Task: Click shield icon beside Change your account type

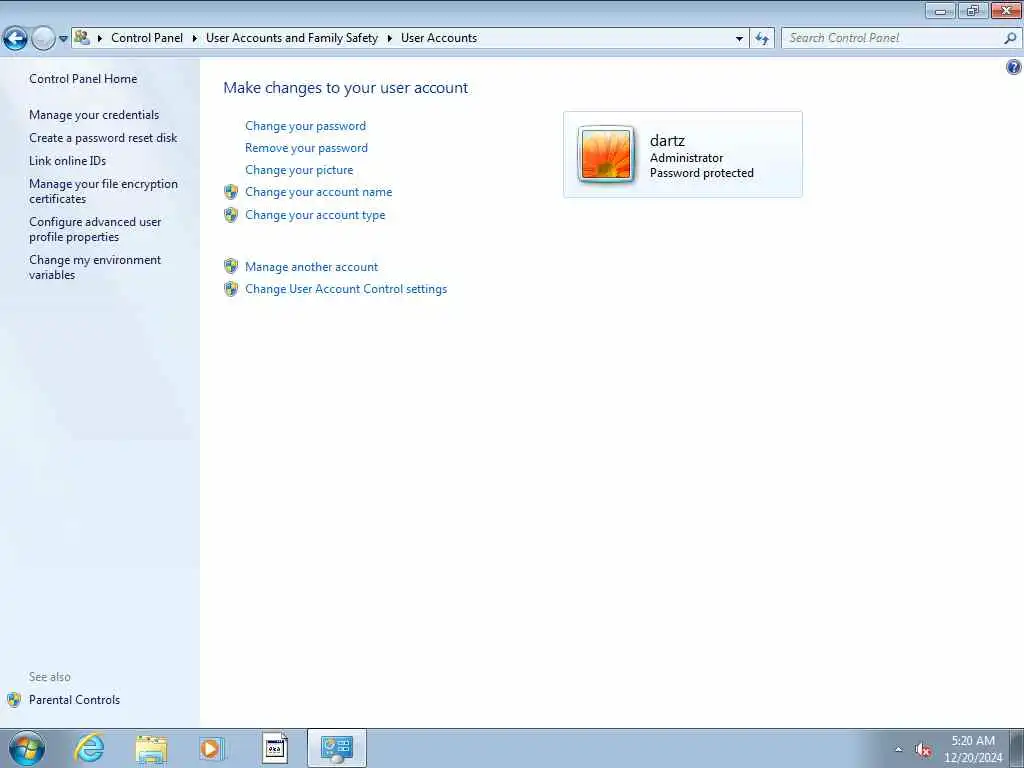Action: pos(231,215)
